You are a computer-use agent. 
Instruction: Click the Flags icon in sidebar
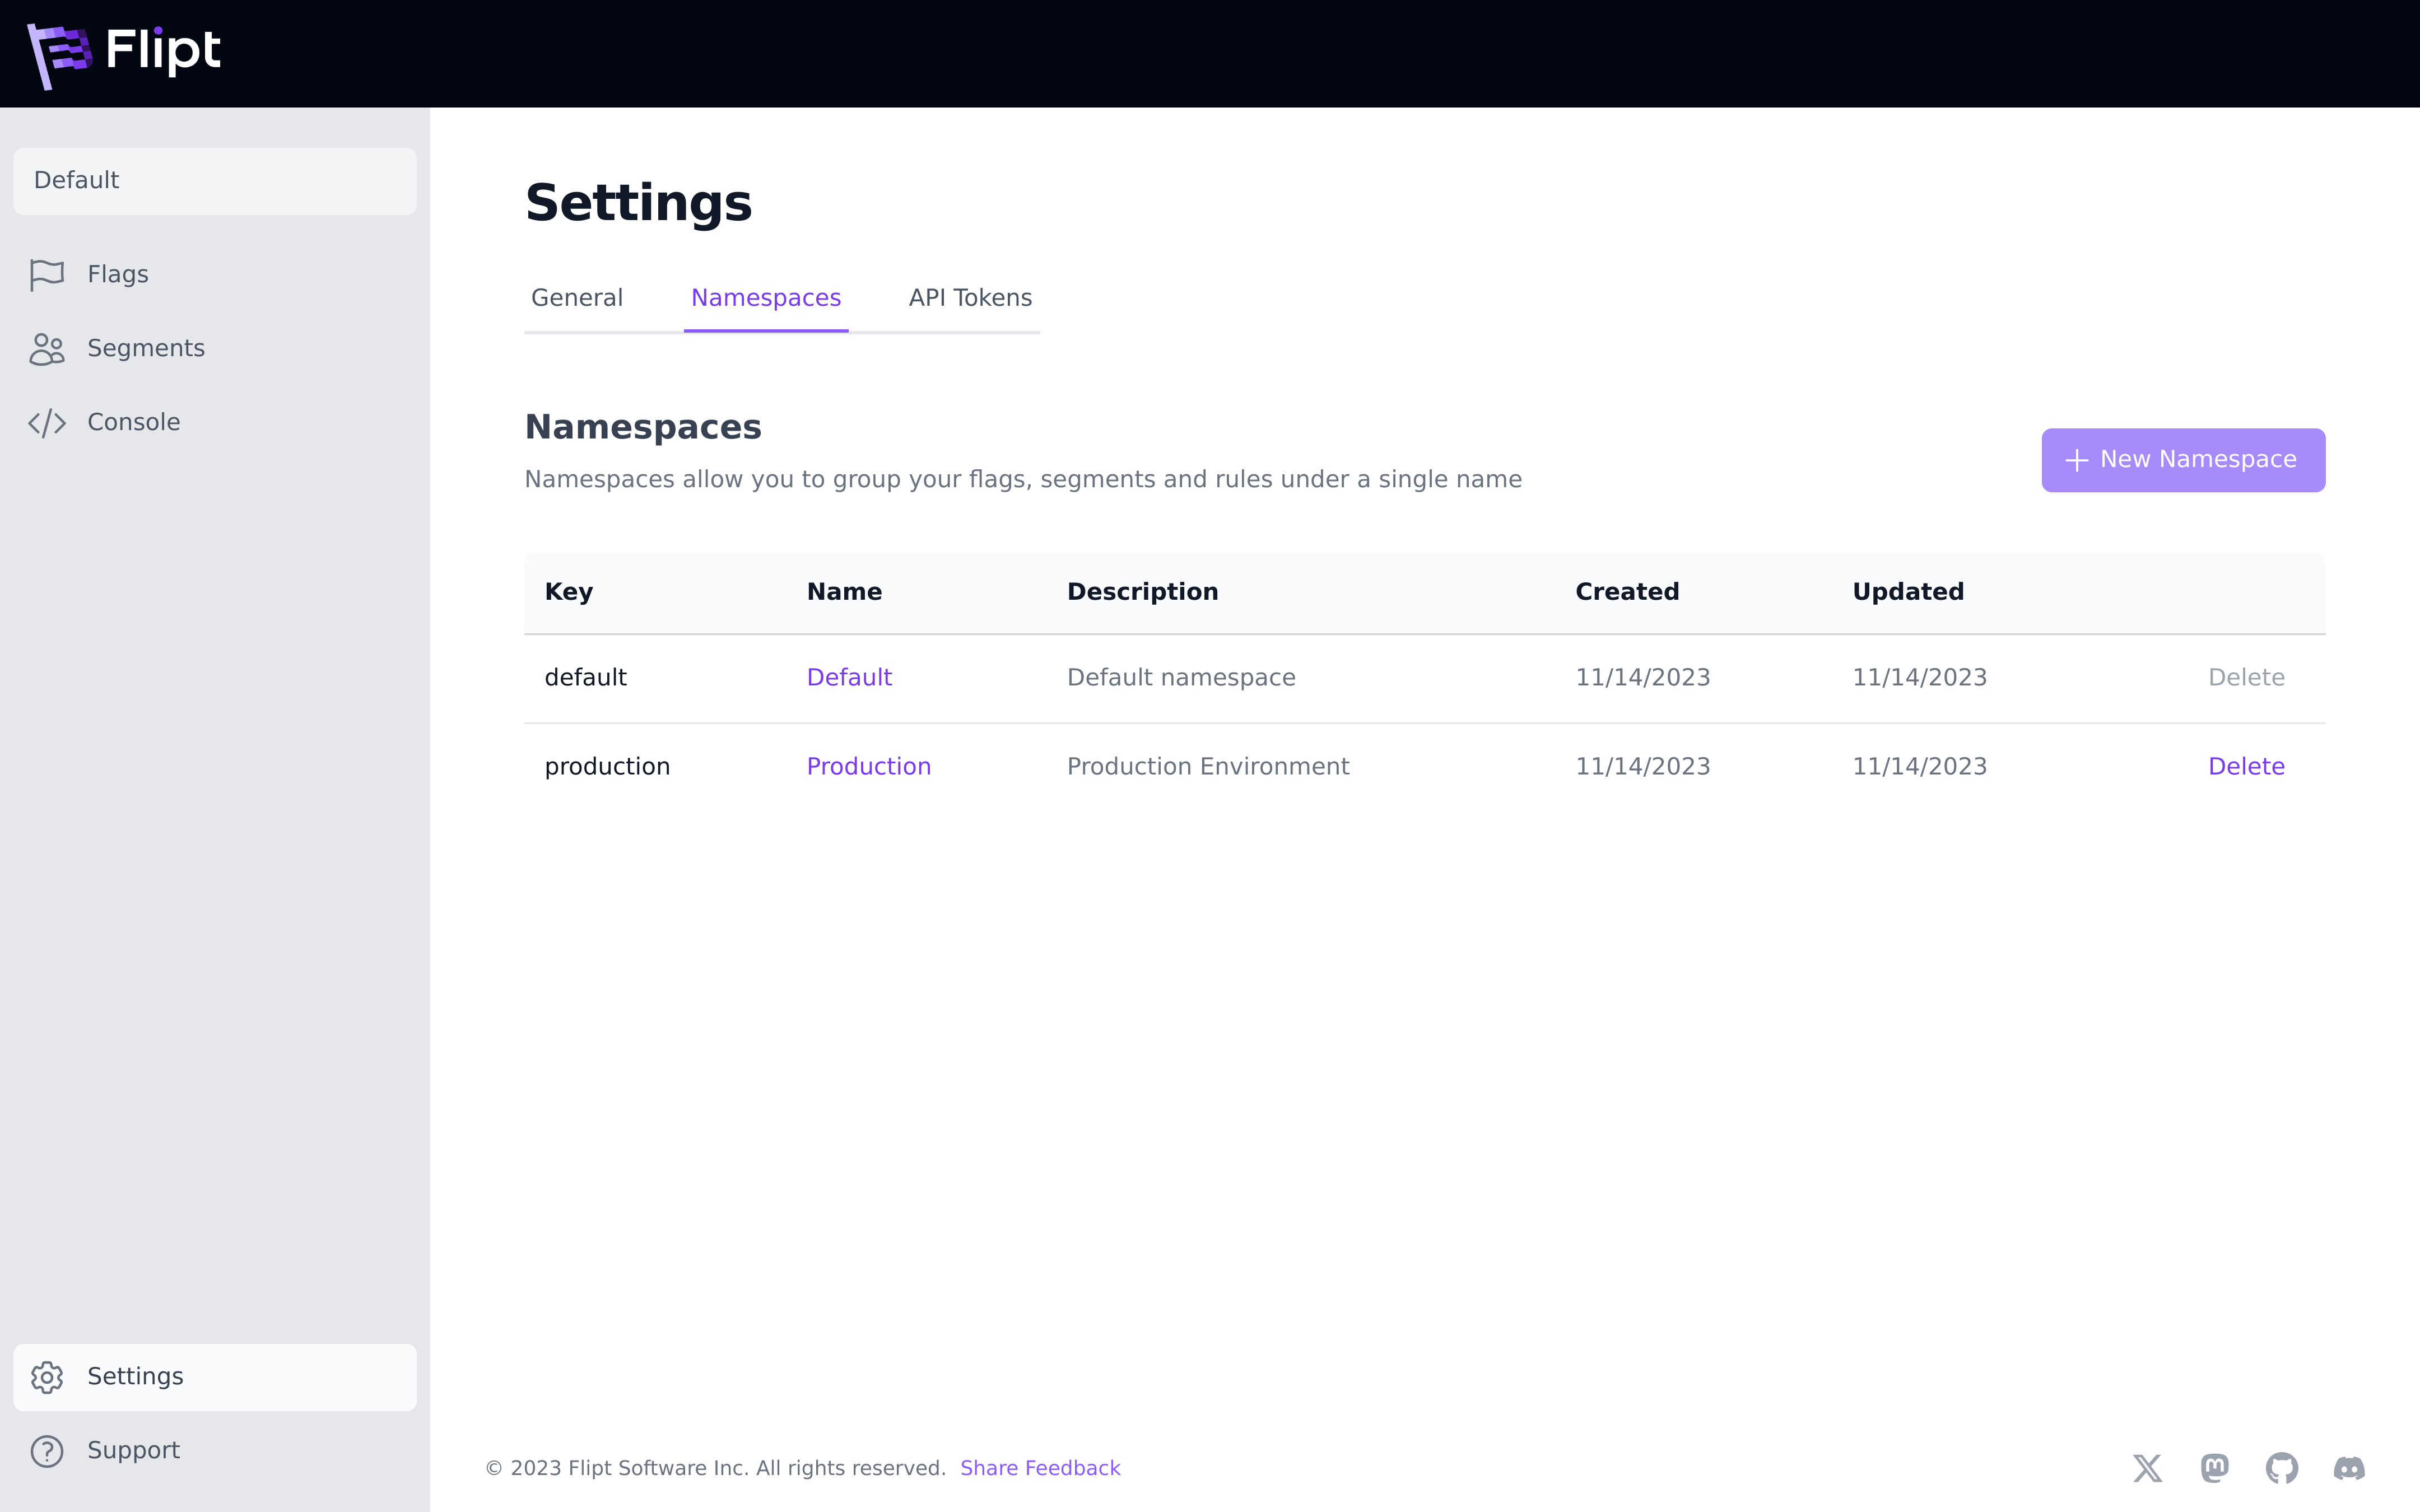47,274
